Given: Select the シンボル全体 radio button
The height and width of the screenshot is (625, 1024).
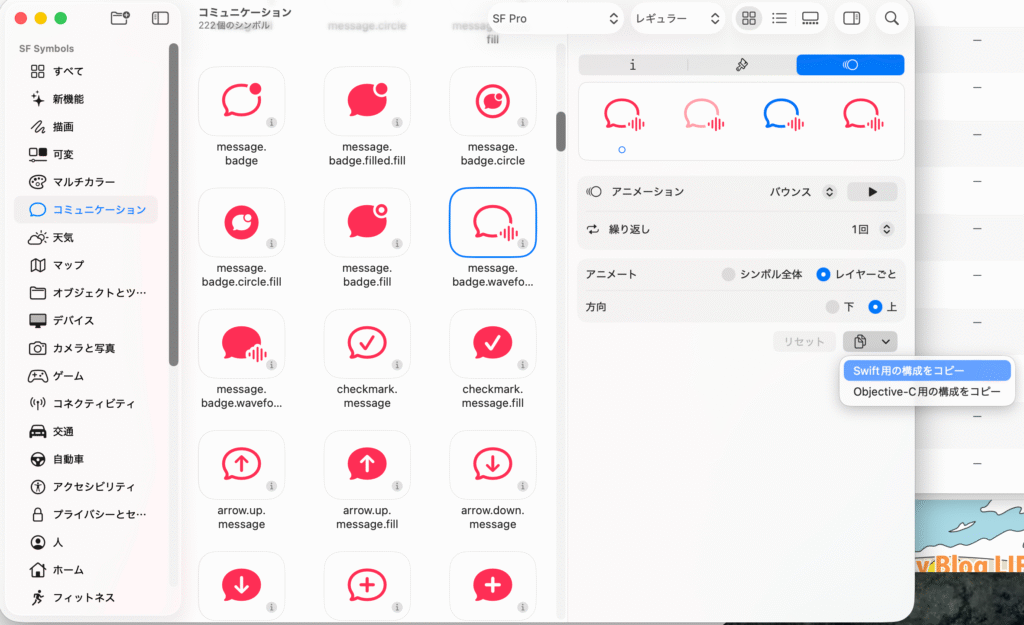Looking at the screenshot, I should (728, 274).
